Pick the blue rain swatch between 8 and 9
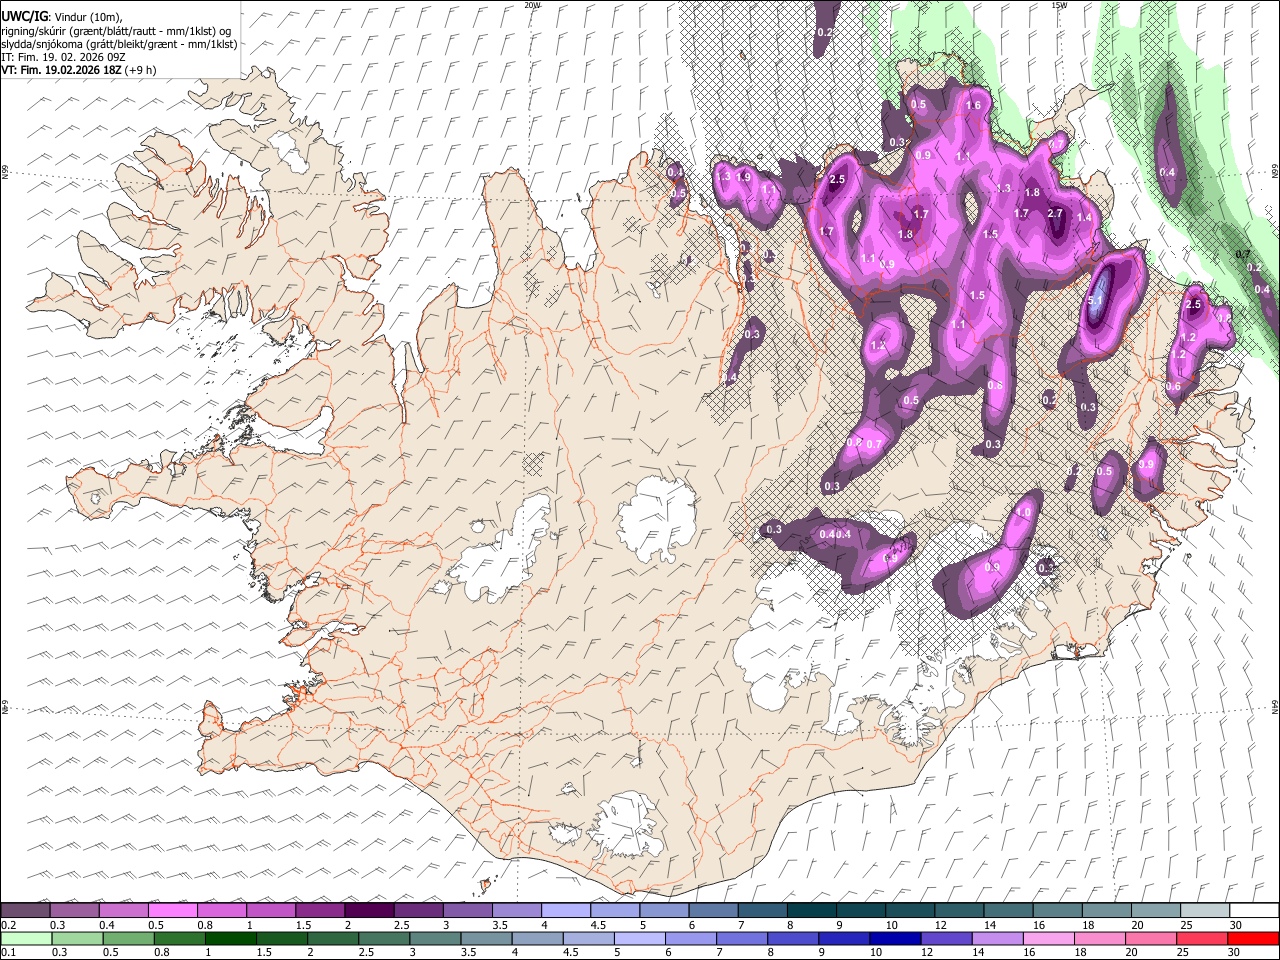This screenshot has width=1280, height=960. tap(793, 938)
